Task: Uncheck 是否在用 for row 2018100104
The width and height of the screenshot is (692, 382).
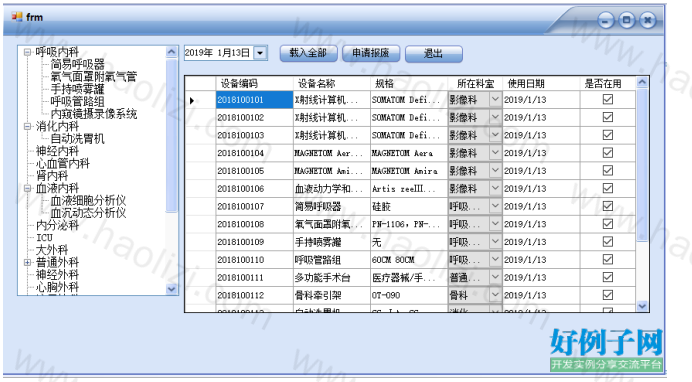Action: [x=608, y=153]
